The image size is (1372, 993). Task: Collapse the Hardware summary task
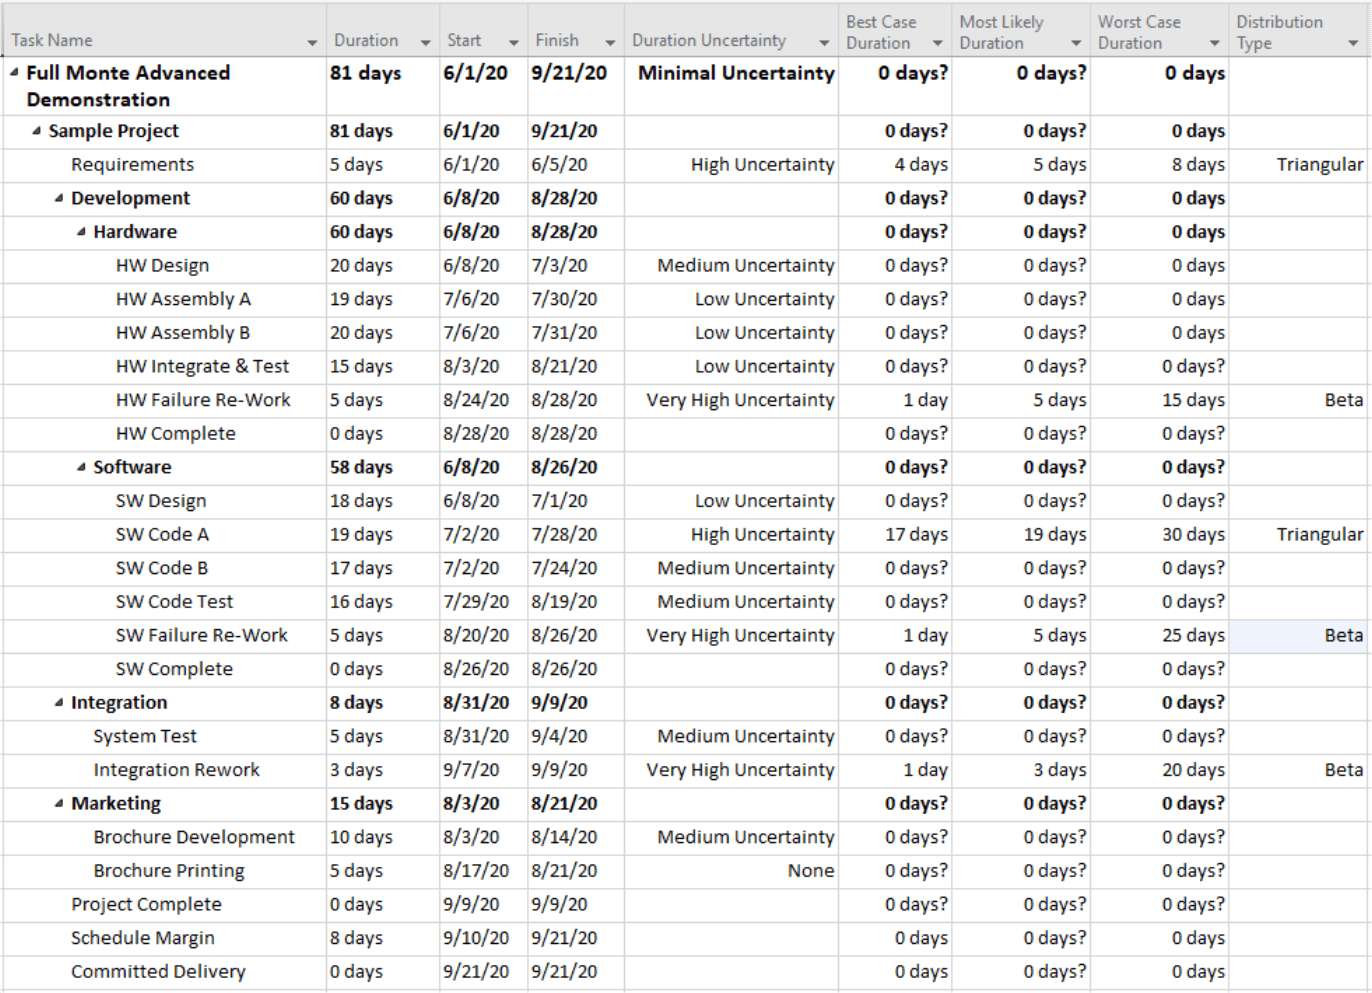81,232
